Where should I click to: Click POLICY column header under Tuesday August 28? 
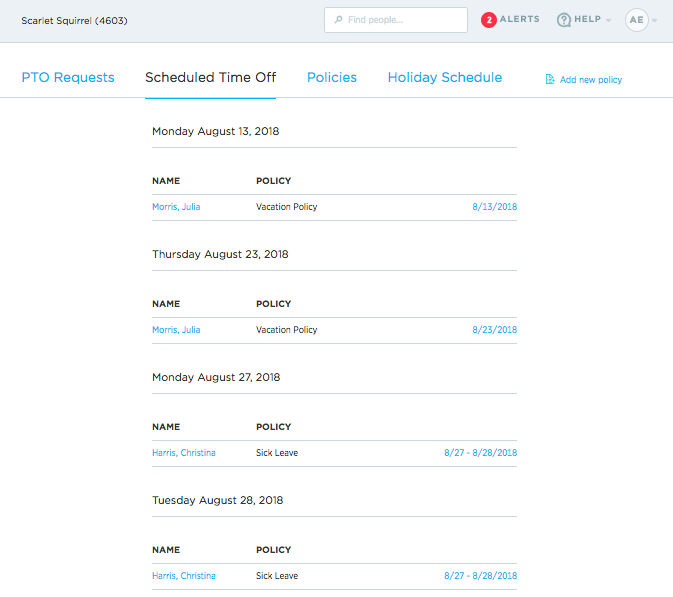tap(273, 550)
